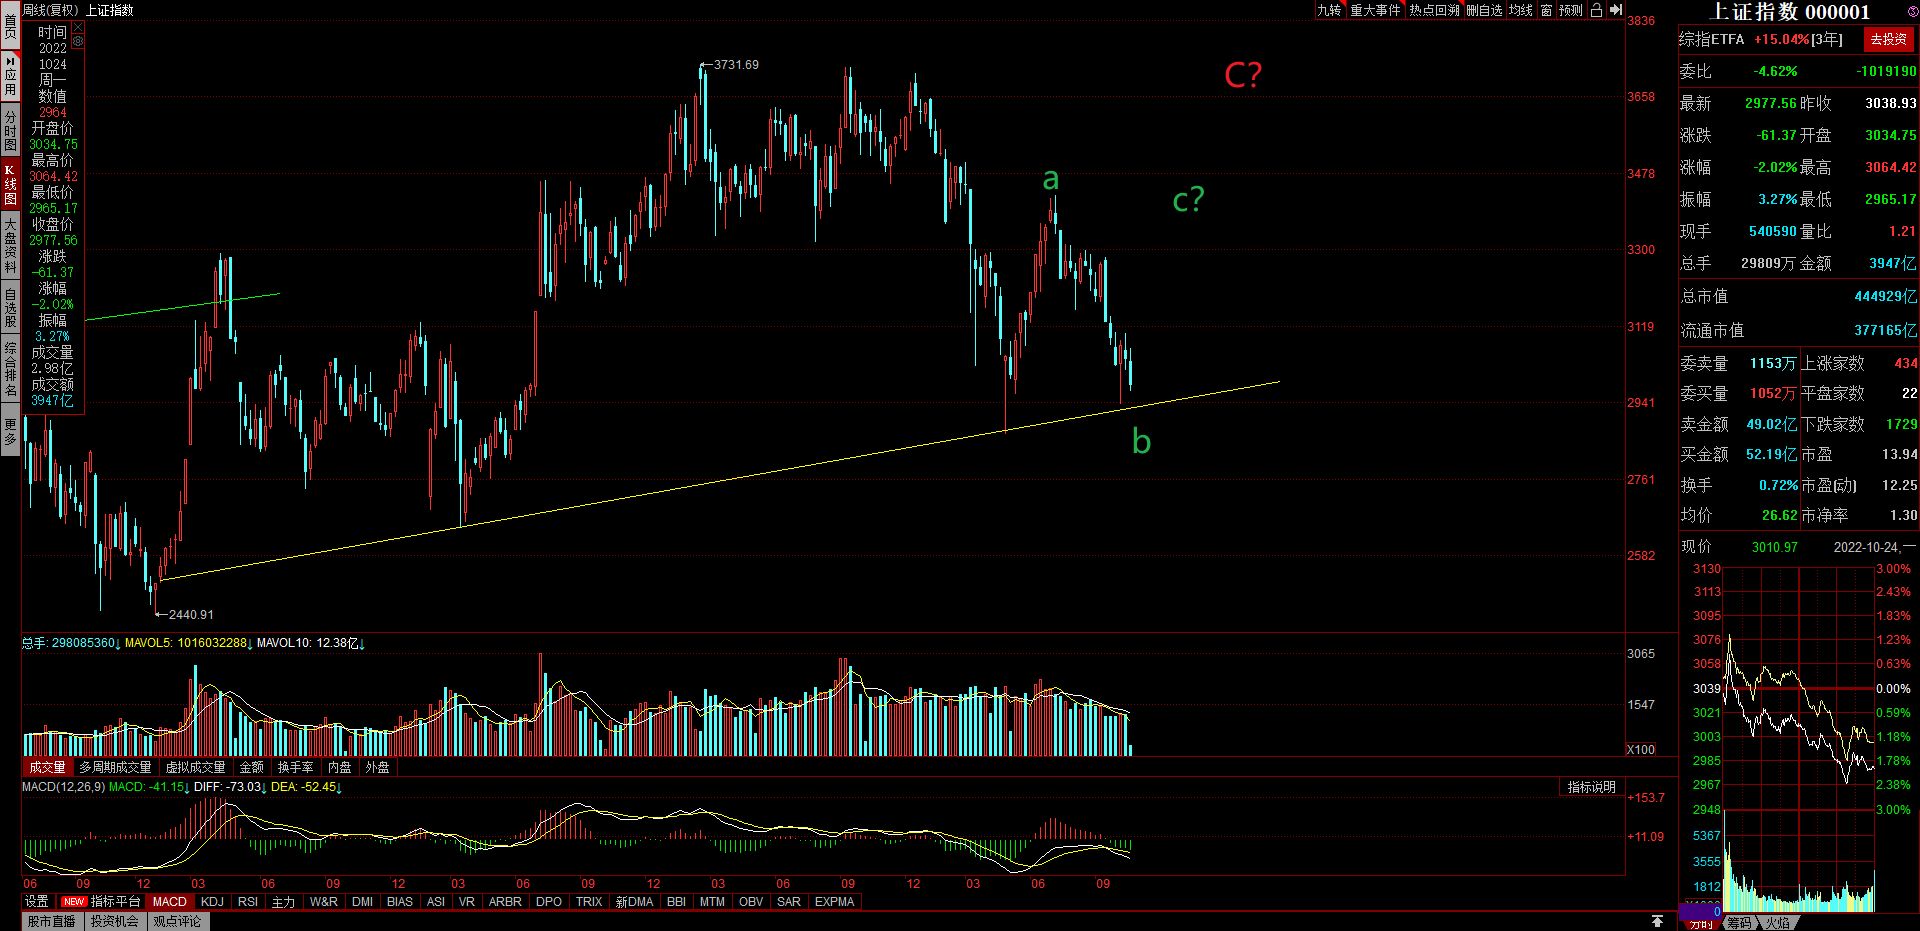Screen dimensions: 1920x931
Task: Select the 内盘 tab
Action: 340,767
